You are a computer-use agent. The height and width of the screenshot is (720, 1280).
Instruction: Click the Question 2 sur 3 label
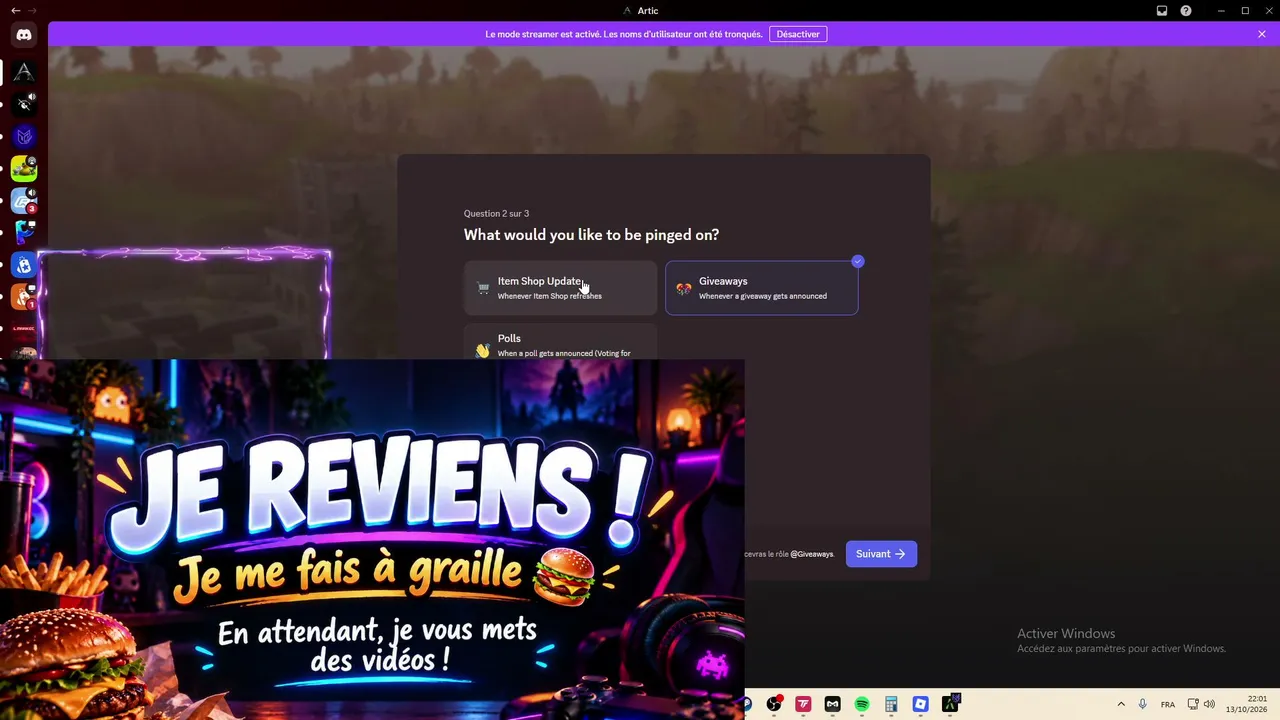(496, 213)
